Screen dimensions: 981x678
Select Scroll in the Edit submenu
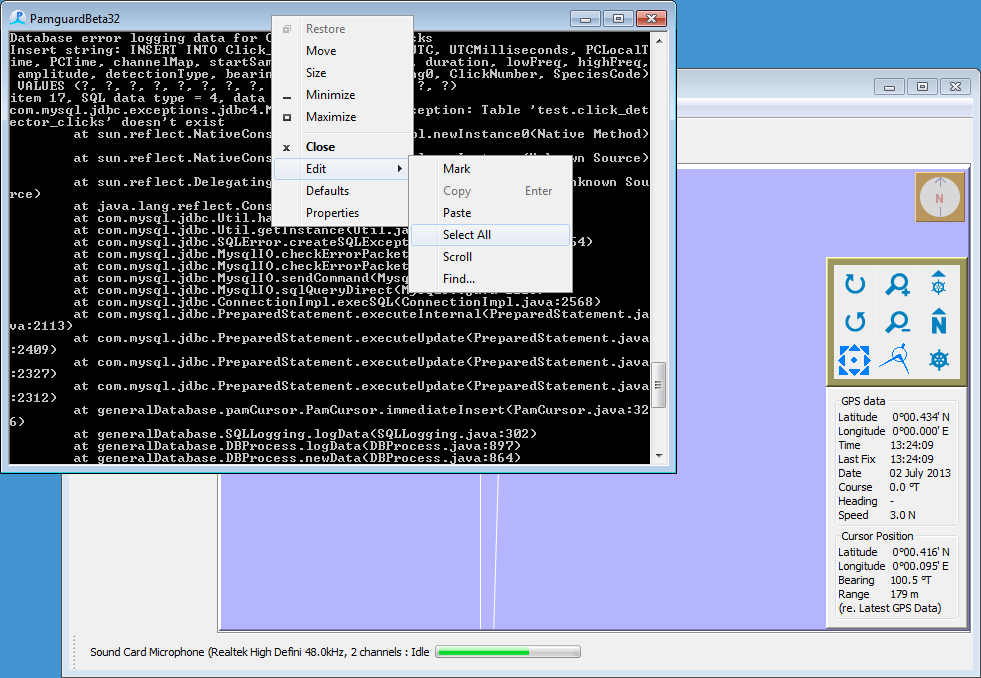click(490, 256)
